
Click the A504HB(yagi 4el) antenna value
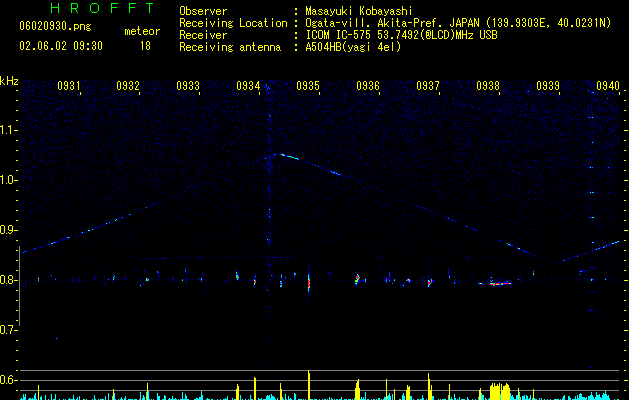[353, 47]
